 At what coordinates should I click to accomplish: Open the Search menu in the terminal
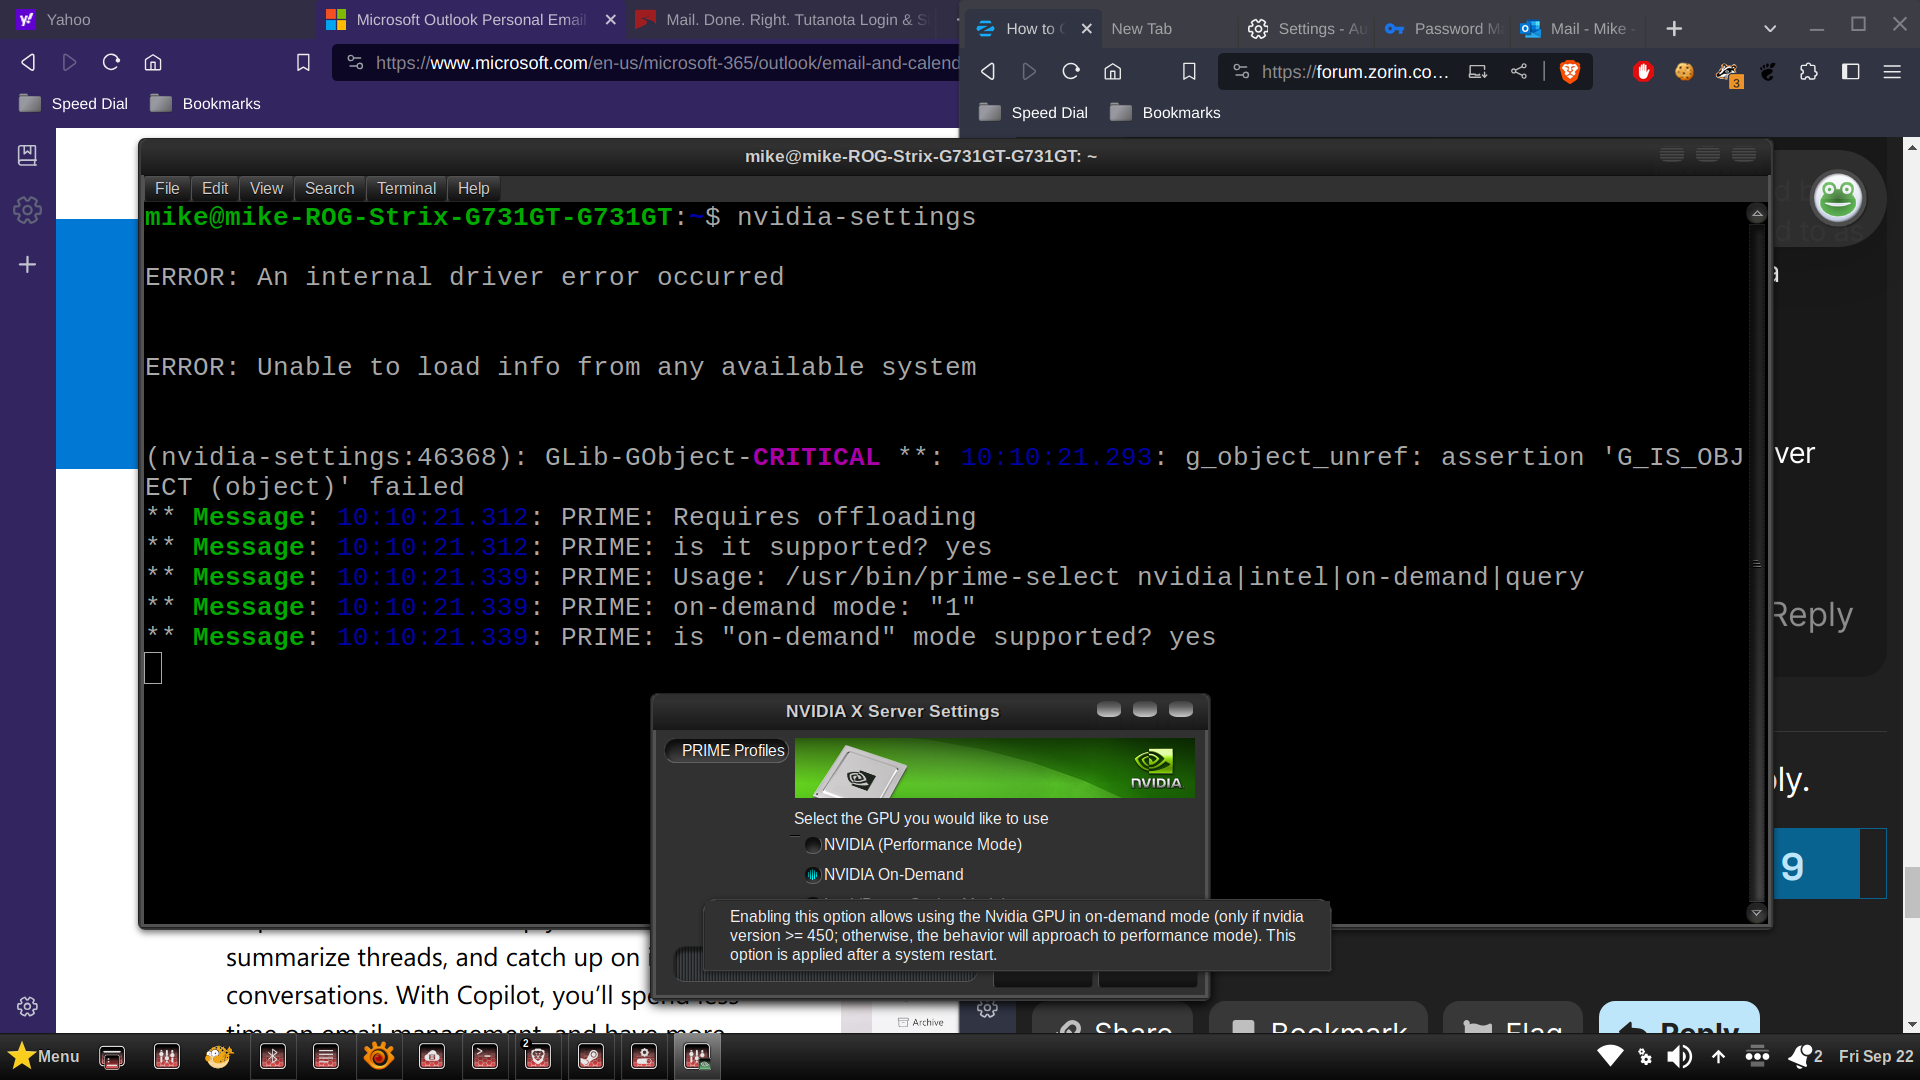coord(329,188)
